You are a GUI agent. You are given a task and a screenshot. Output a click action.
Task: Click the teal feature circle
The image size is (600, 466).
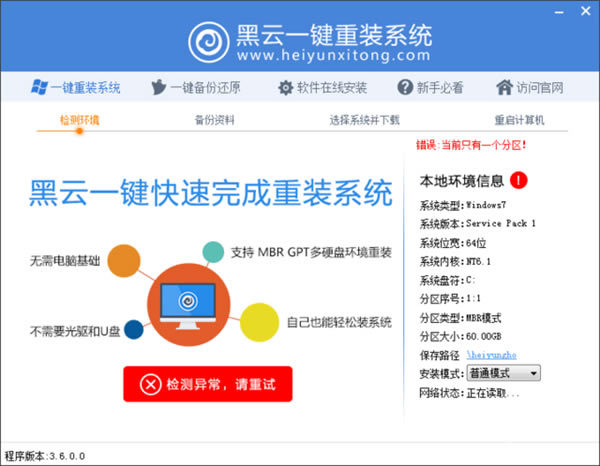(213, 252)
